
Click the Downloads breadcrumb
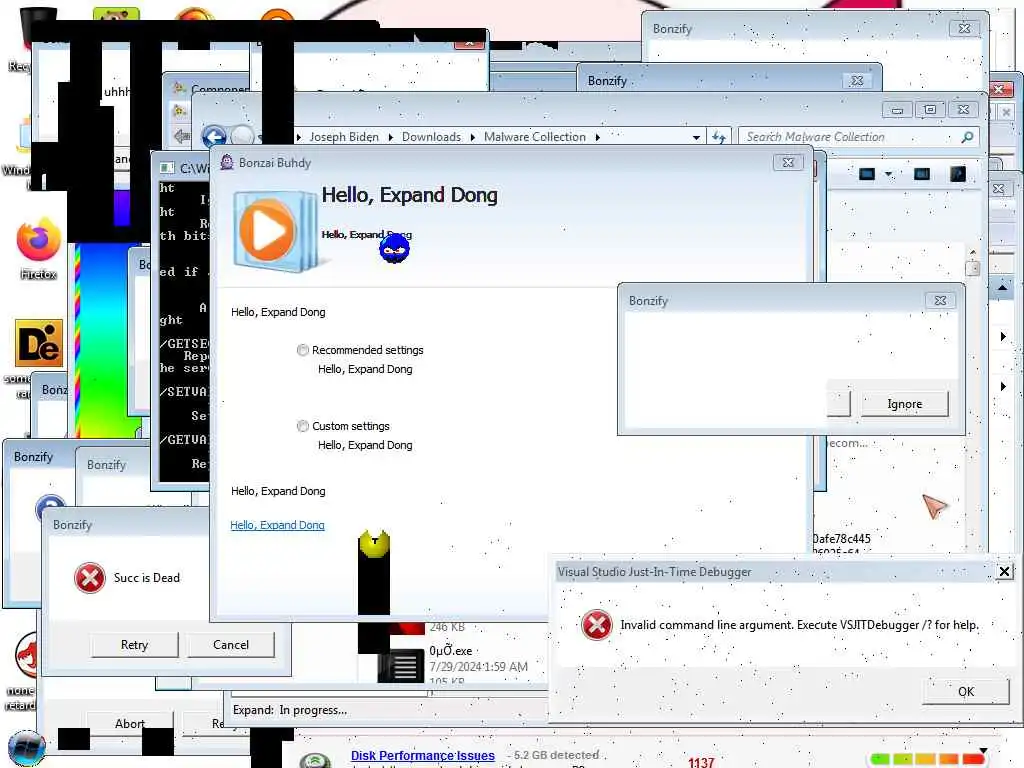[431, 137]
